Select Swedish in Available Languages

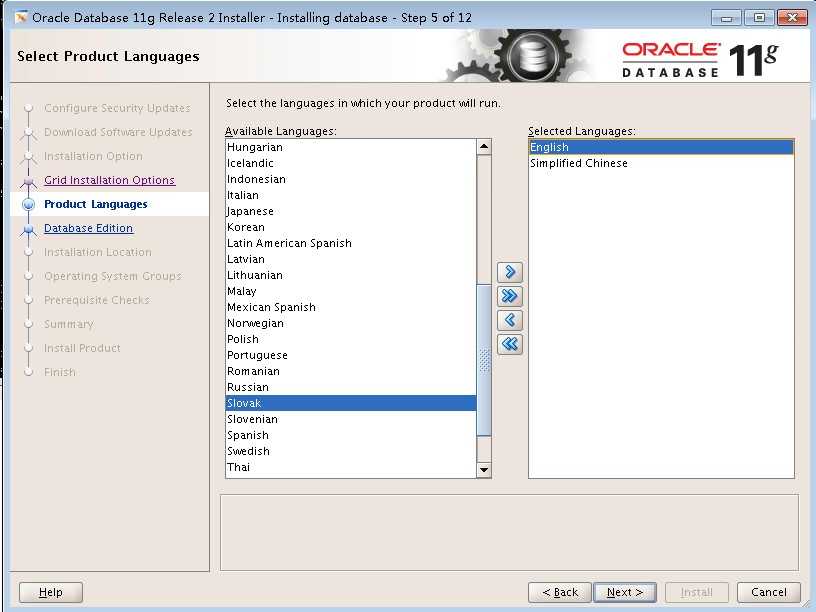coord(351,451)
